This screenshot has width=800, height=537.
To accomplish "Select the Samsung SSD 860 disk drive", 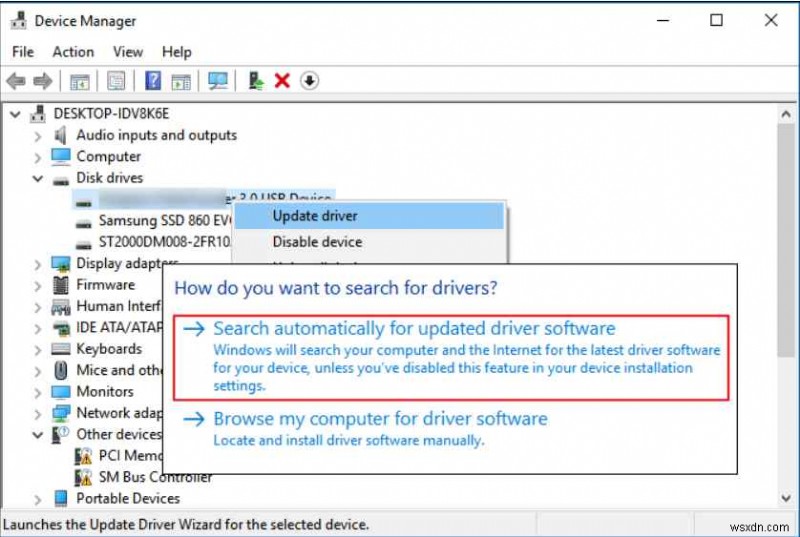I will (x=165, y=220).
